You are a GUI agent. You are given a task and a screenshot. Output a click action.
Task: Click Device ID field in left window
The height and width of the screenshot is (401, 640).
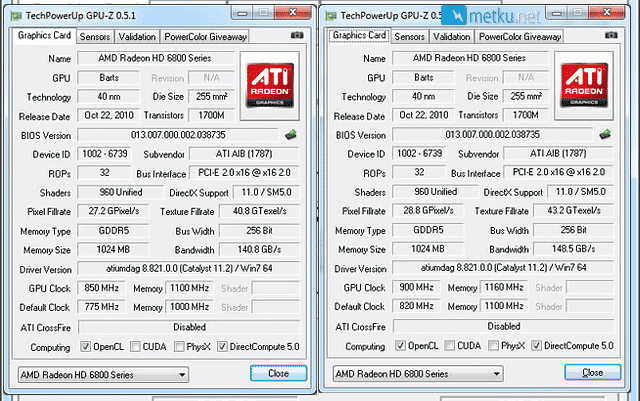[104, 154]
